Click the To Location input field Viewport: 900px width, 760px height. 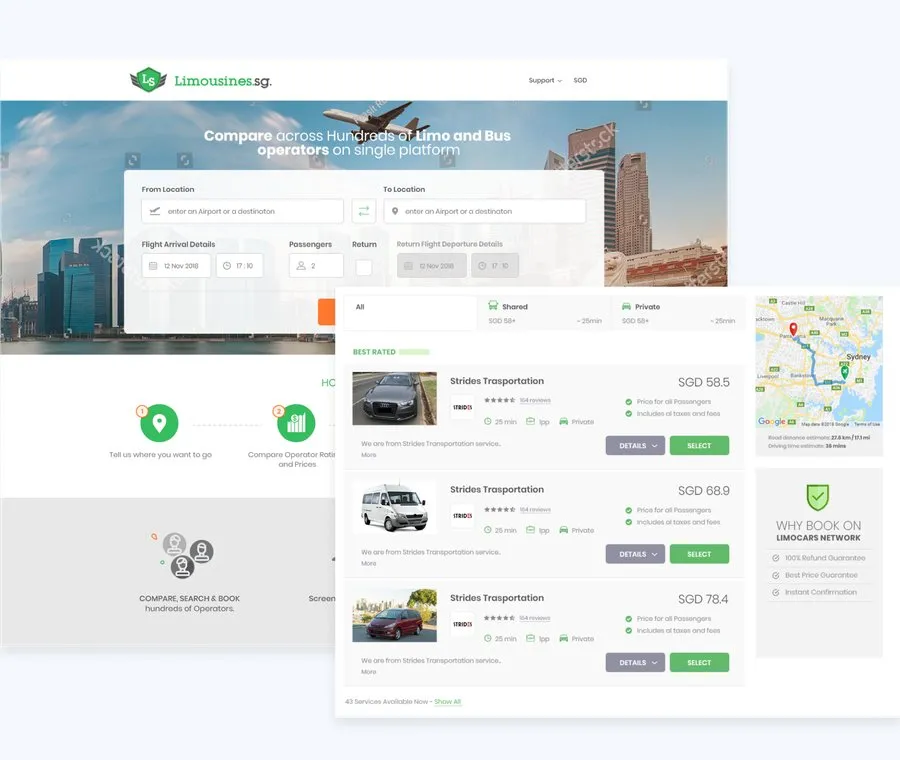[x=484, y=211]
